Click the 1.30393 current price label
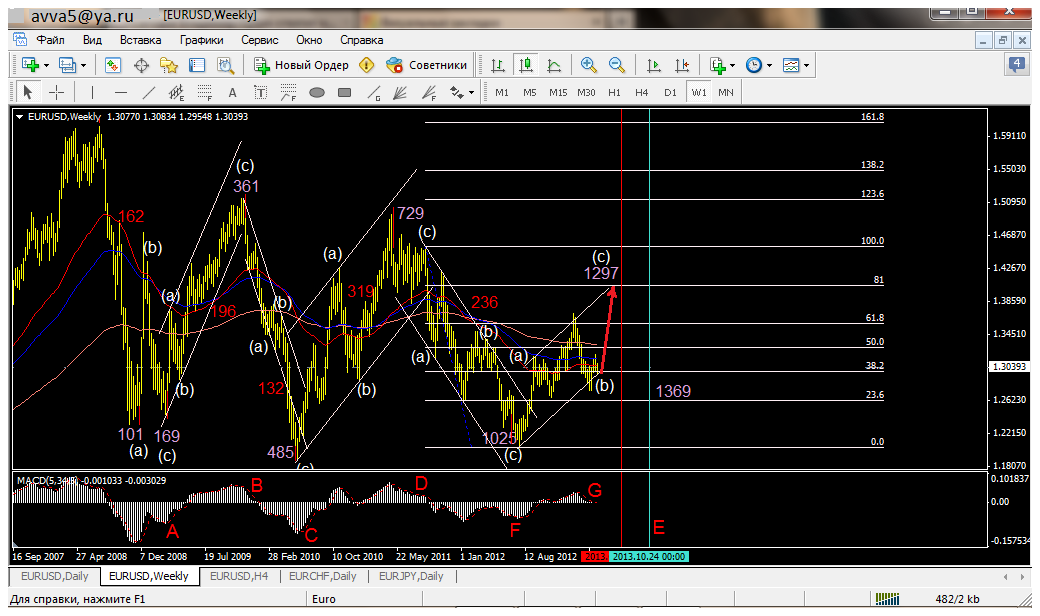1040x616 pixels. [x=1009, y=366]
